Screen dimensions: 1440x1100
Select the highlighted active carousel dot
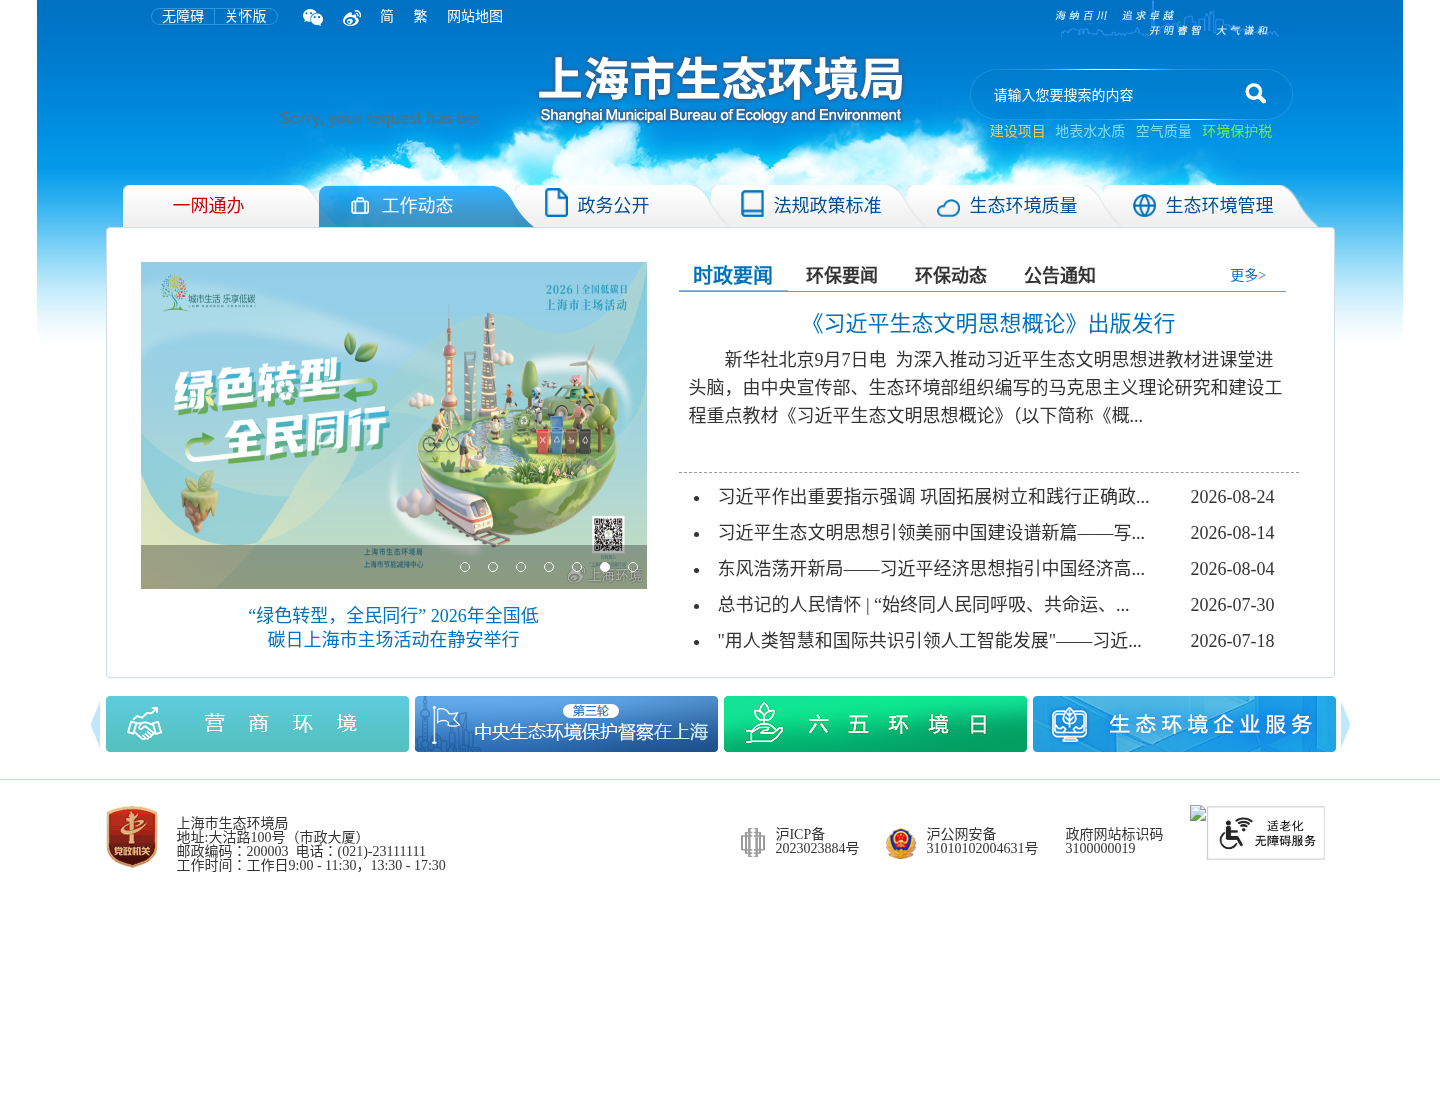click(605, 567)
